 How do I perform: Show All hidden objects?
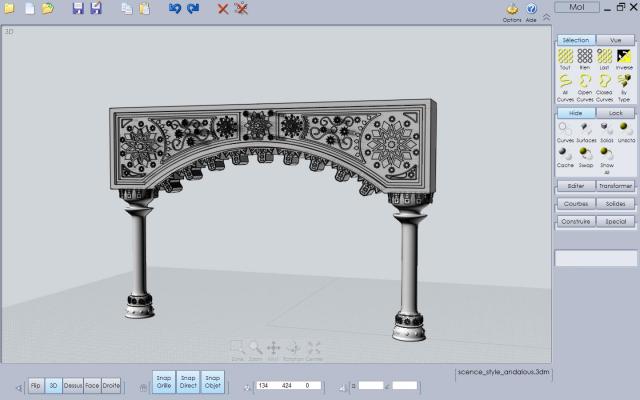point(607,161)
